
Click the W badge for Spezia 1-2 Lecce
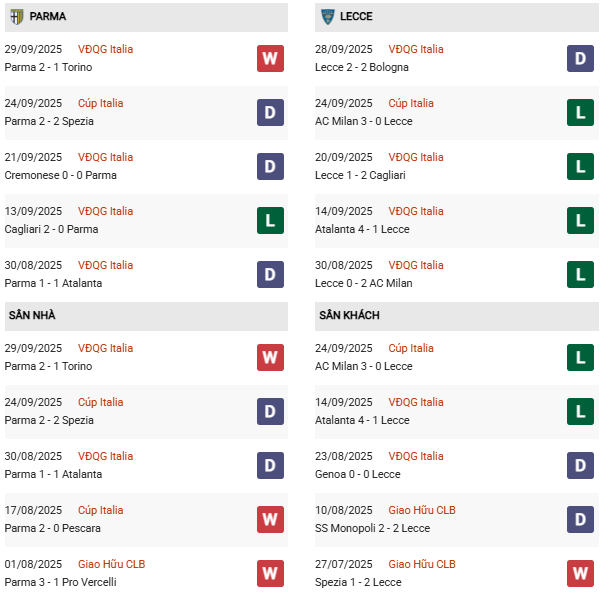click(x=580, y=573)
